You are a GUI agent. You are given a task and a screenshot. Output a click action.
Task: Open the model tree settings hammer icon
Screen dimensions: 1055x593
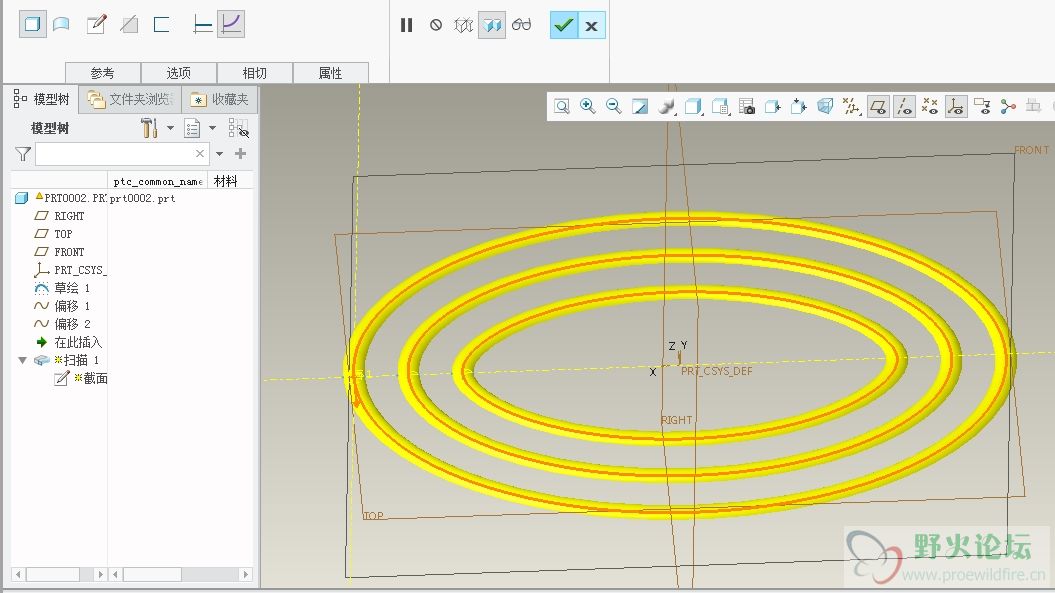pos(149,127)
